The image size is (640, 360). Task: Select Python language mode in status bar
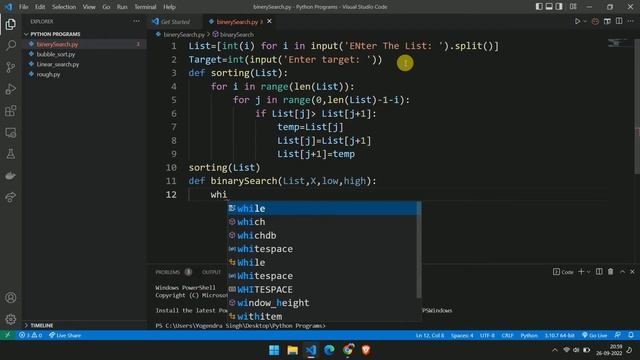529,336
